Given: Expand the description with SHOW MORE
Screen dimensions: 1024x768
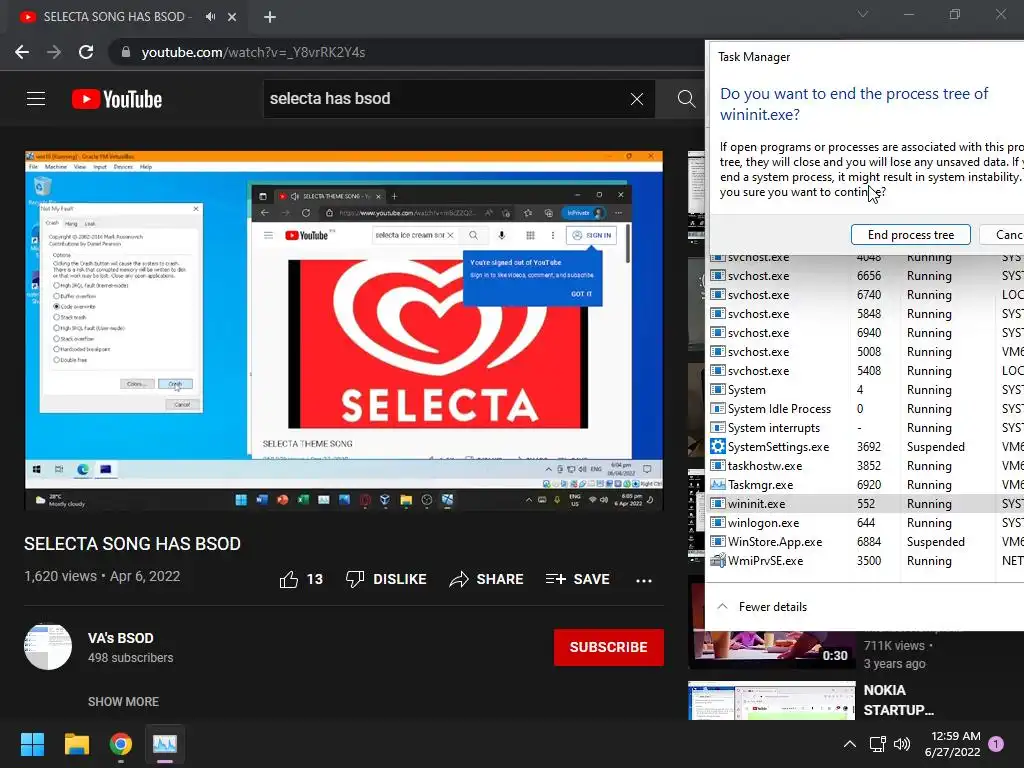Looking at the screenshot, I should click(x=123, y=701).
